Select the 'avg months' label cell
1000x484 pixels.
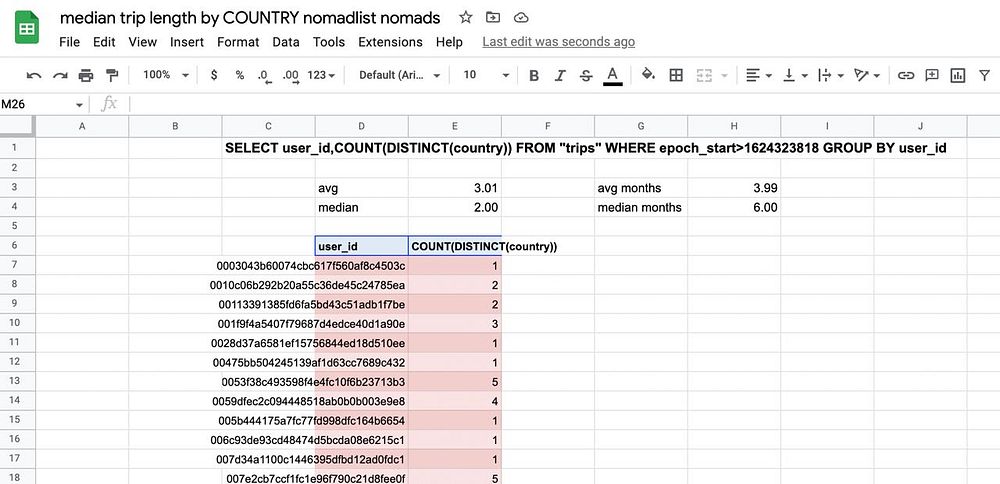641,188
